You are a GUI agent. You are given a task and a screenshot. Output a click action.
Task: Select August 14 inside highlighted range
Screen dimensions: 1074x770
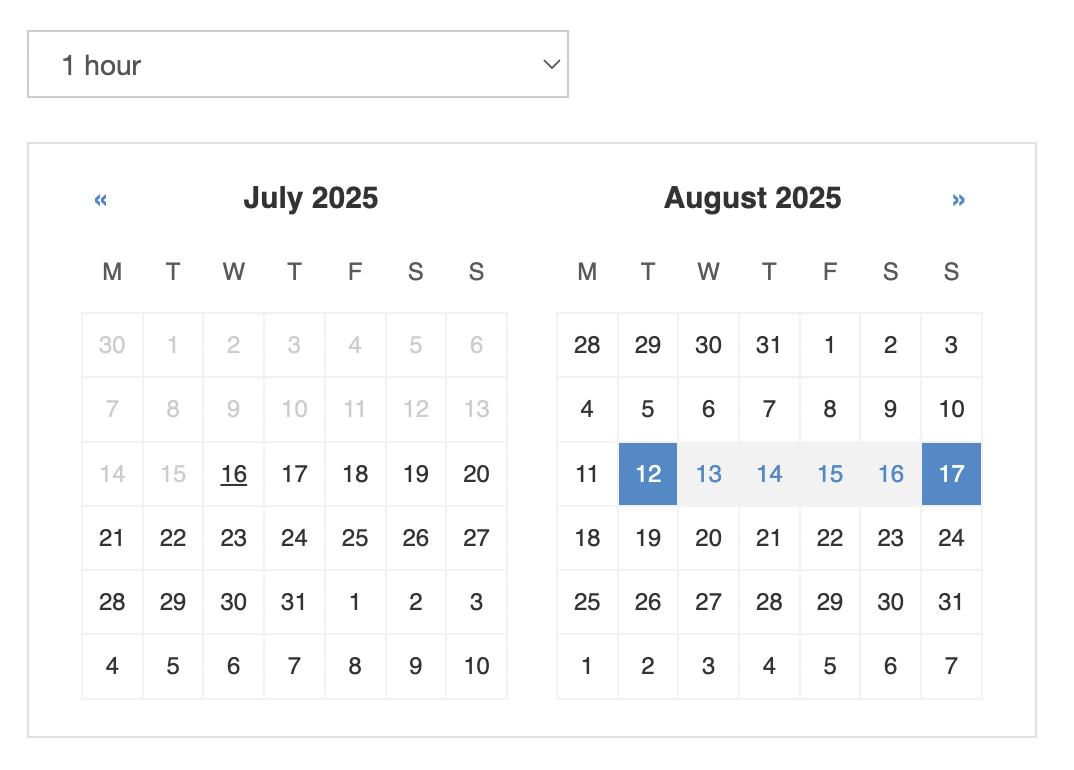pos(769,474)
